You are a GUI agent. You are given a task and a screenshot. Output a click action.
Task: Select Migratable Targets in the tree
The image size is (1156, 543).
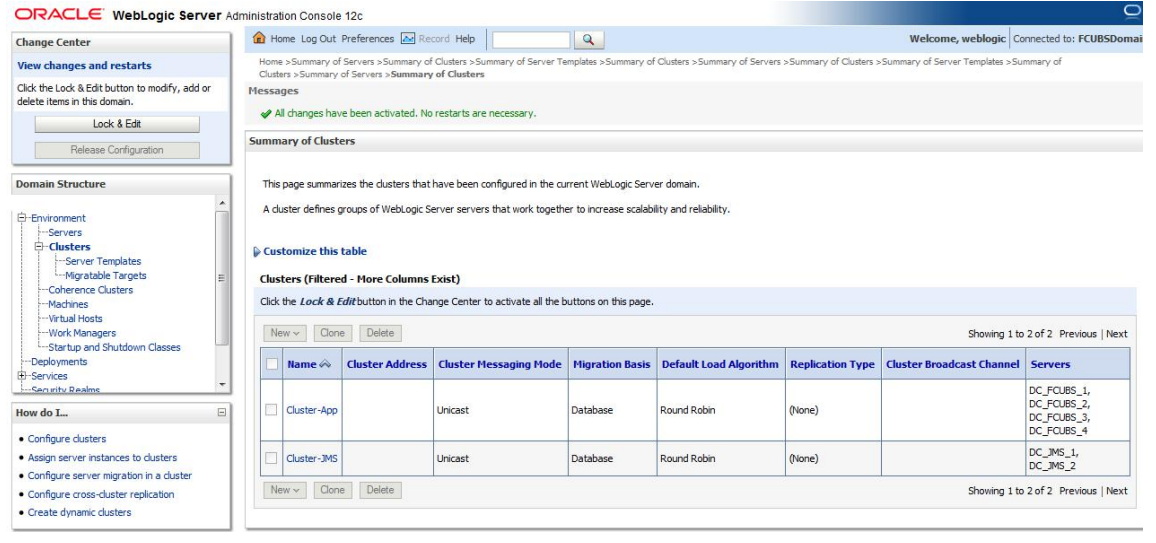[106, 276]
